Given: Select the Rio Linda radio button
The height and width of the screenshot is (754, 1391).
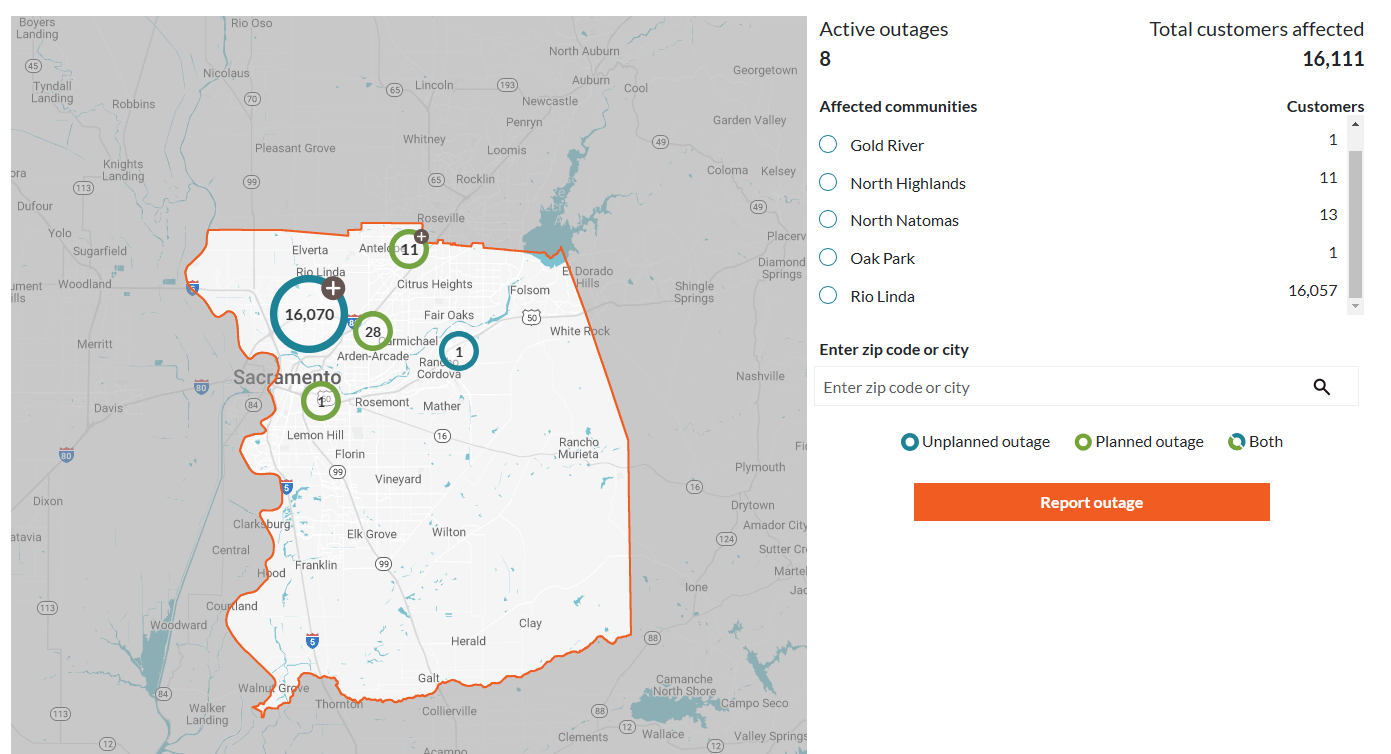Looking at the screenshot, I should click(x=827, y=295).
